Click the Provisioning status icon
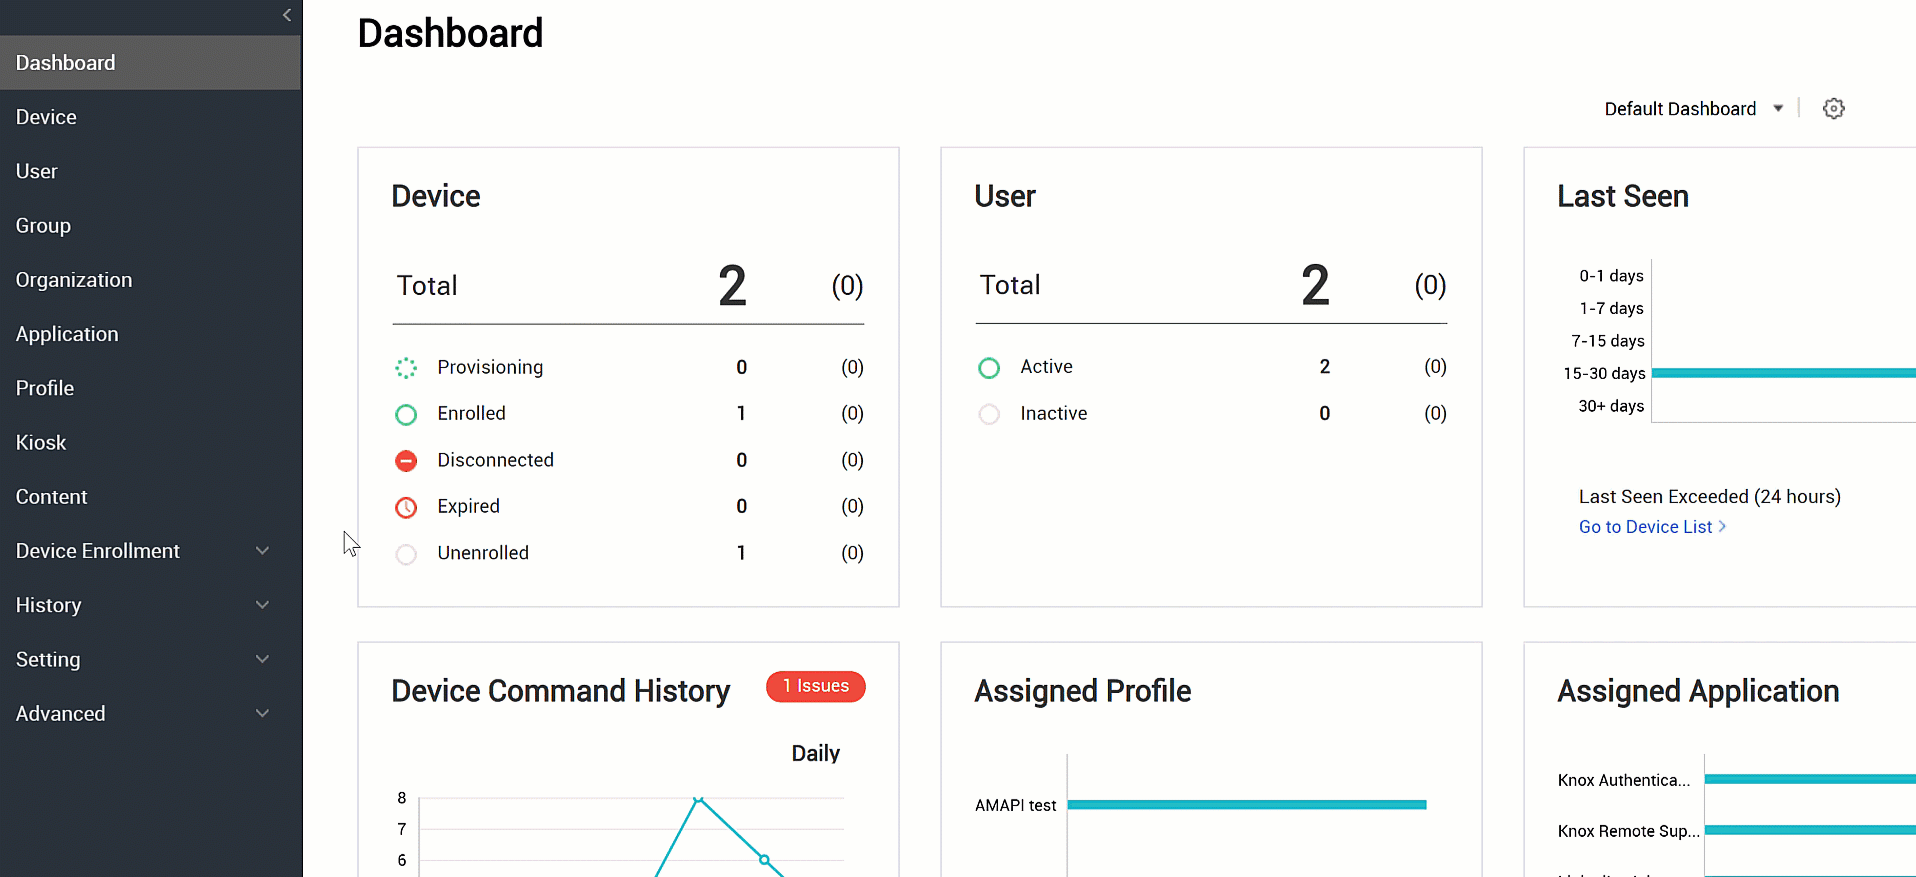The width and height of the screenshot is (1916, 877). click(x=406, y=368)
